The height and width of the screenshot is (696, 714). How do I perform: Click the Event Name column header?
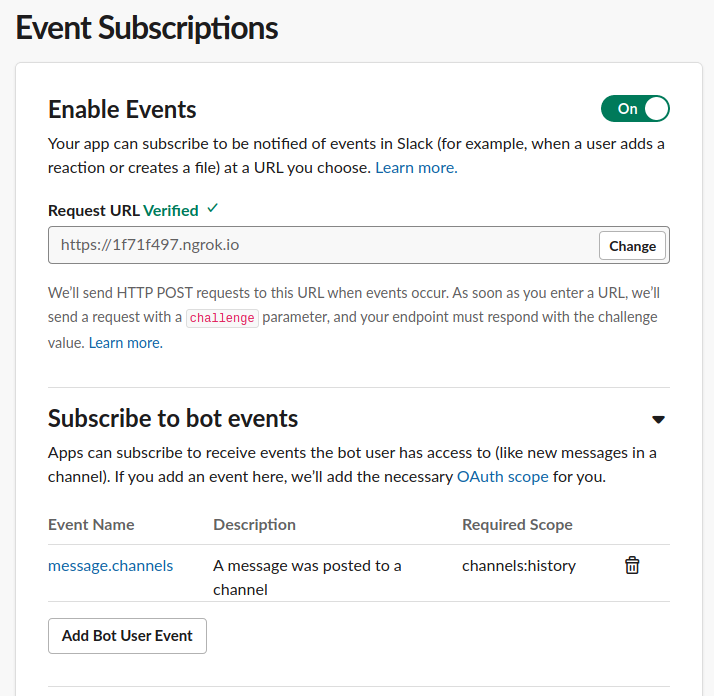(91, 525)
